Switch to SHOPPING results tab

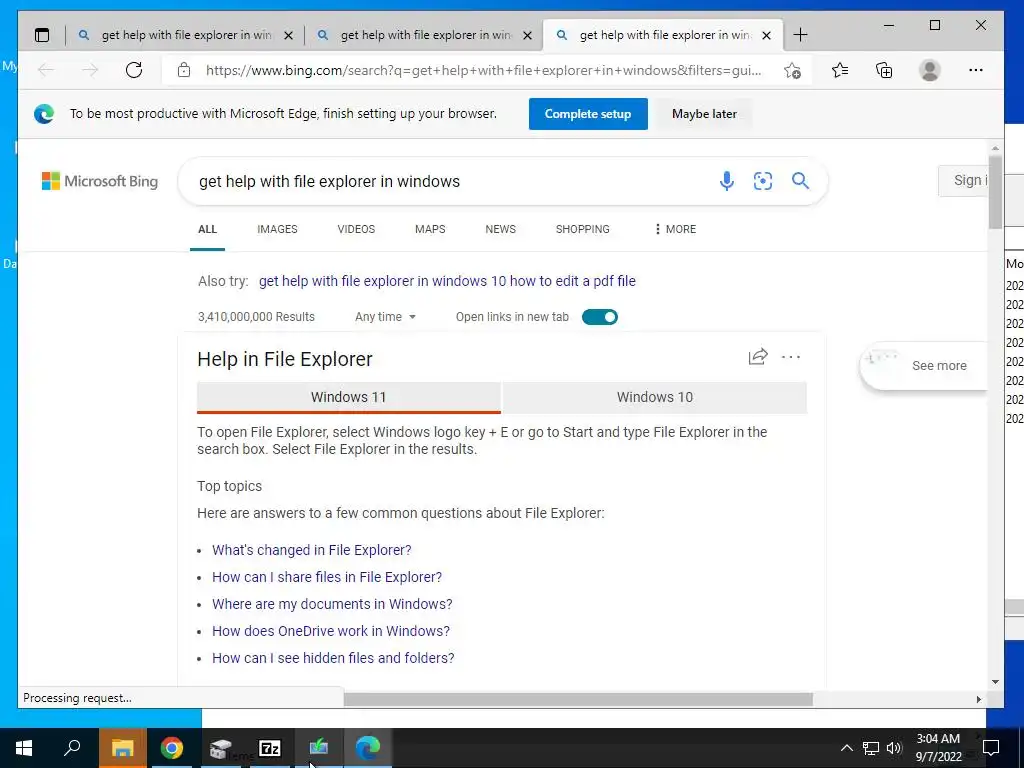583,229
